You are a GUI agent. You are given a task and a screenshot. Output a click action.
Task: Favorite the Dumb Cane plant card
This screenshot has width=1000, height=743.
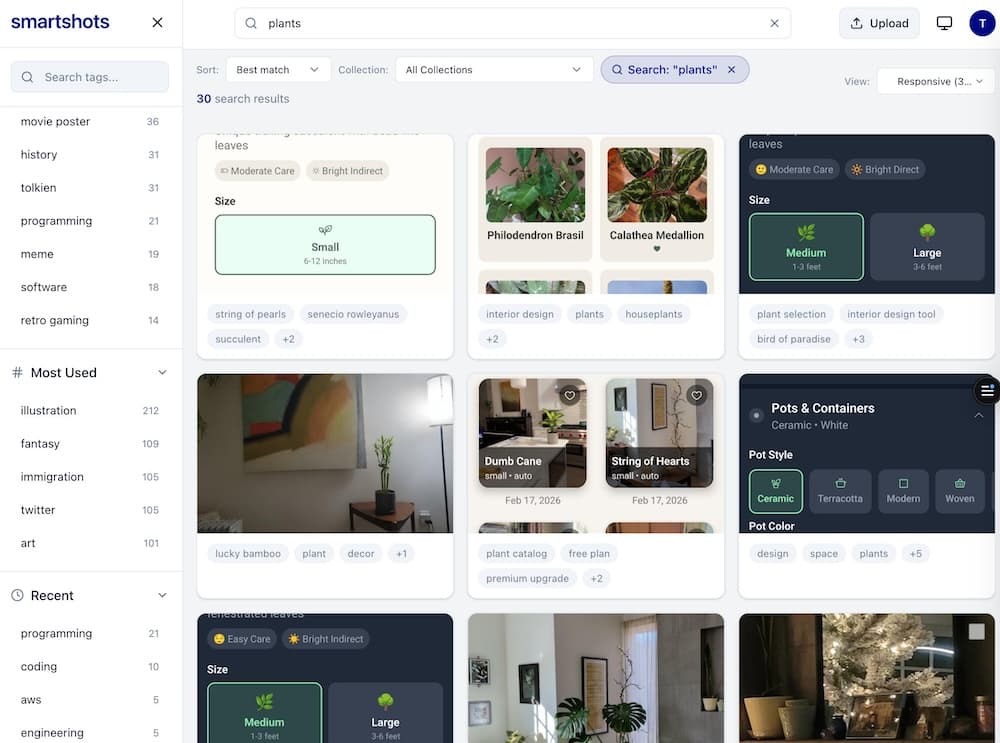(570, 395)
